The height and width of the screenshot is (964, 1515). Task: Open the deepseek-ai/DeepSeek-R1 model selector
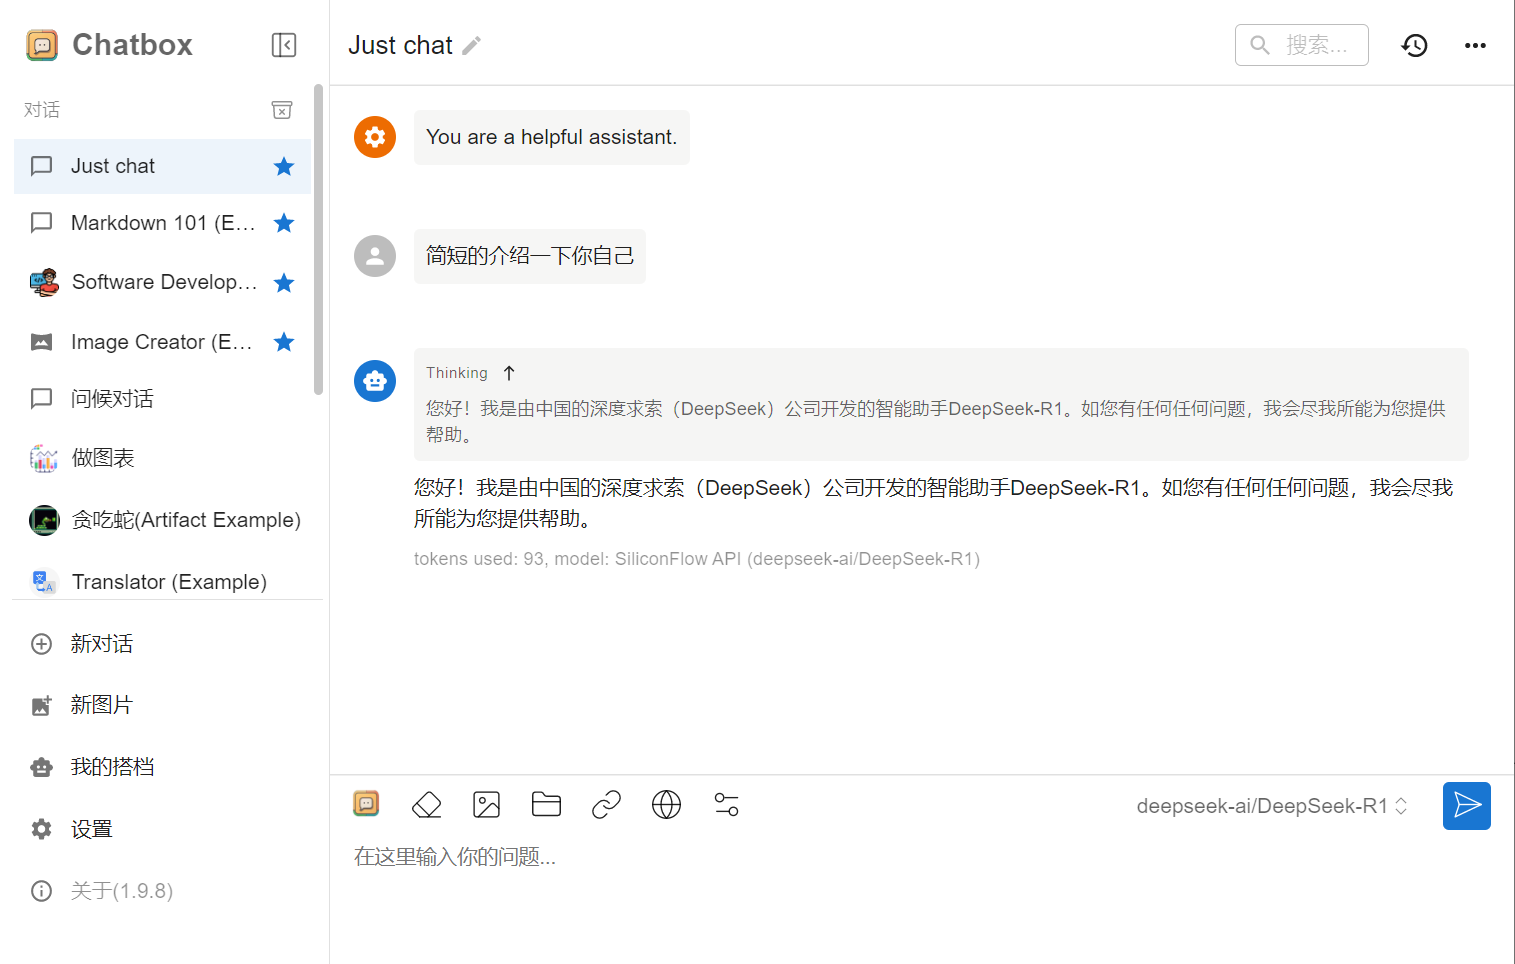pos(1272,806)
